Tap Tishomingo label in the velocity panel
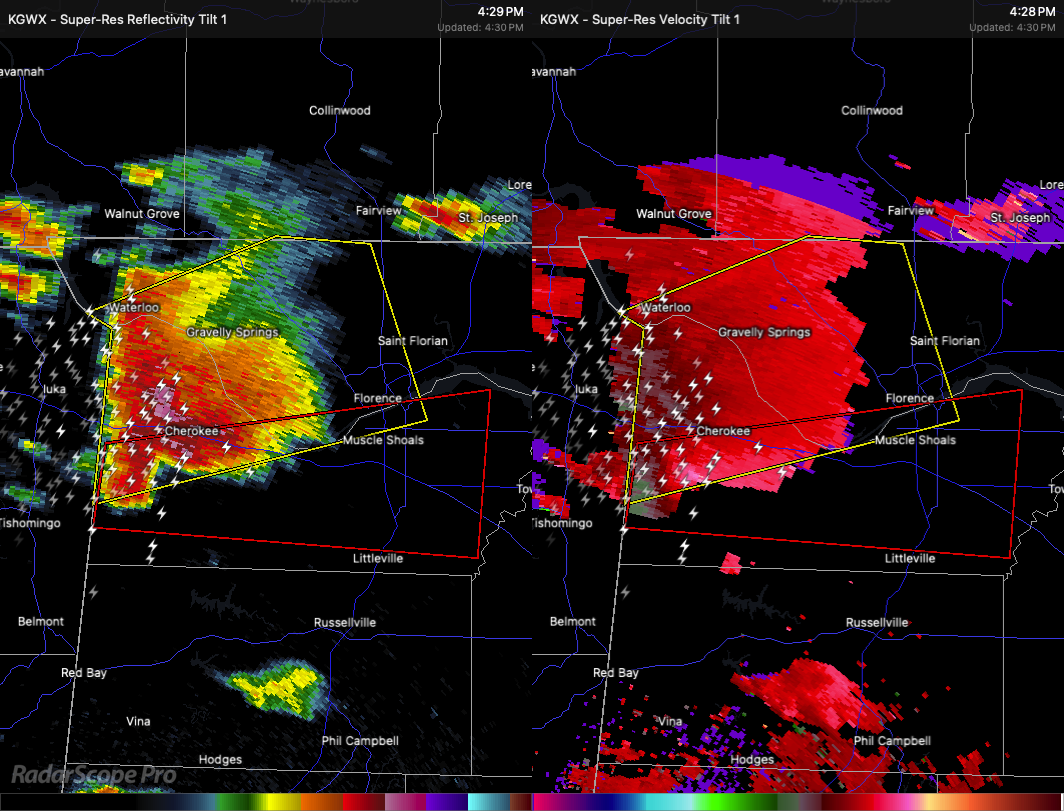 point(563,523)
